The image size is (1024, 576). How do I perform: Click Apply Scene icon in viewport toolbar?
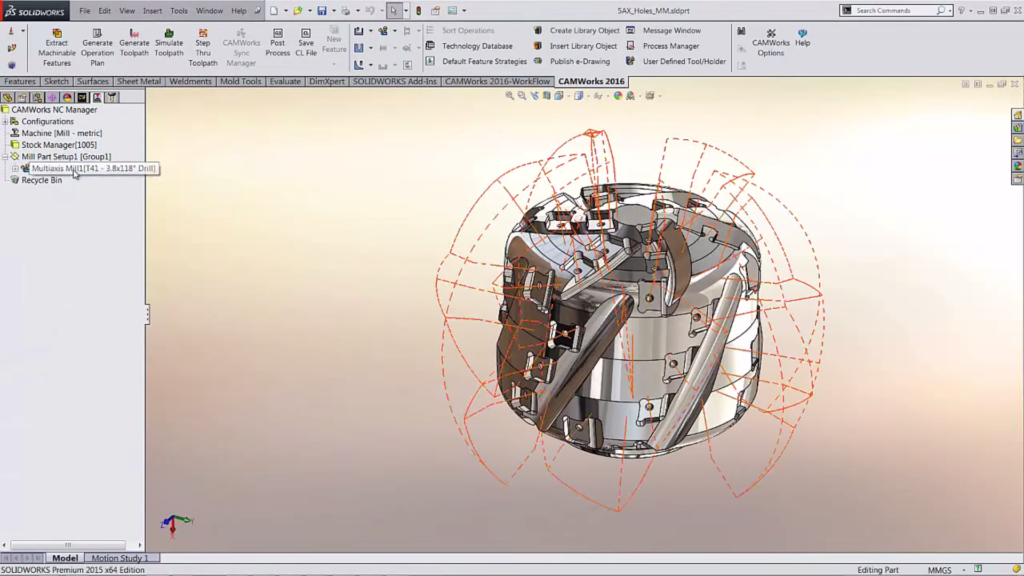630,95
